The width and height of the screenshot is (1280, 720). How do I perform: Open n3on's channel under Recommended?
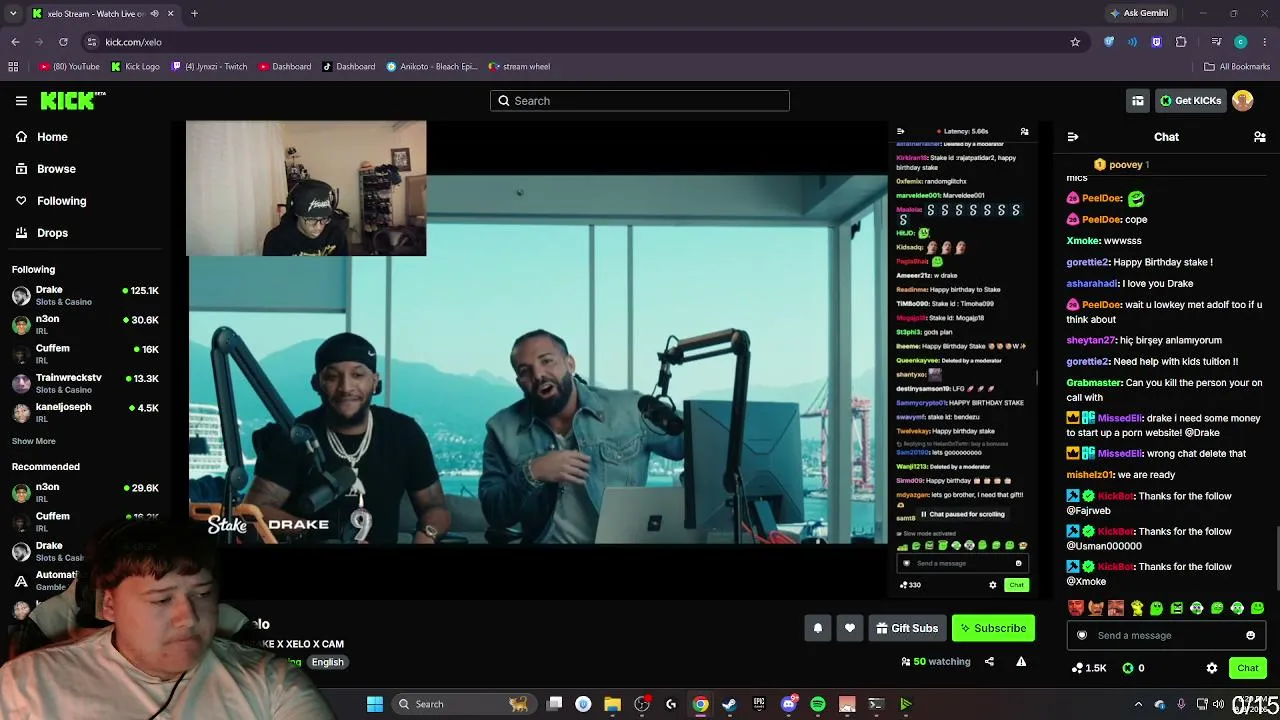pos(85,492)
